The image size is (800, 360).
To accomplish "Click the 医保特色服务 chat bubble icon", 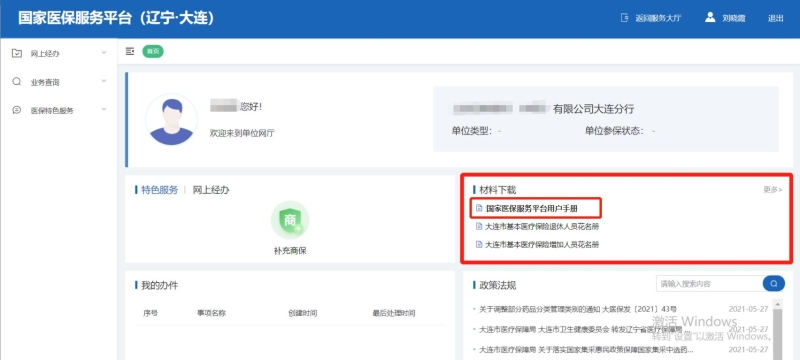I will [17, 110].
